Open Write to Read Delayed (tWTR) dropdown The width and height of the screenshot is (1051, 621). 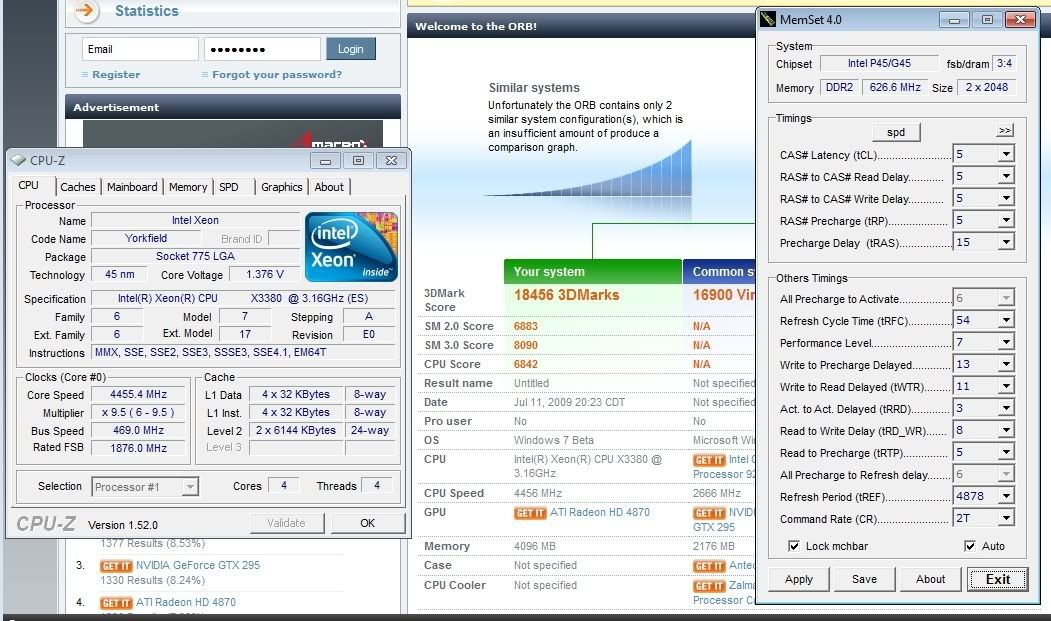(1005, 386)
